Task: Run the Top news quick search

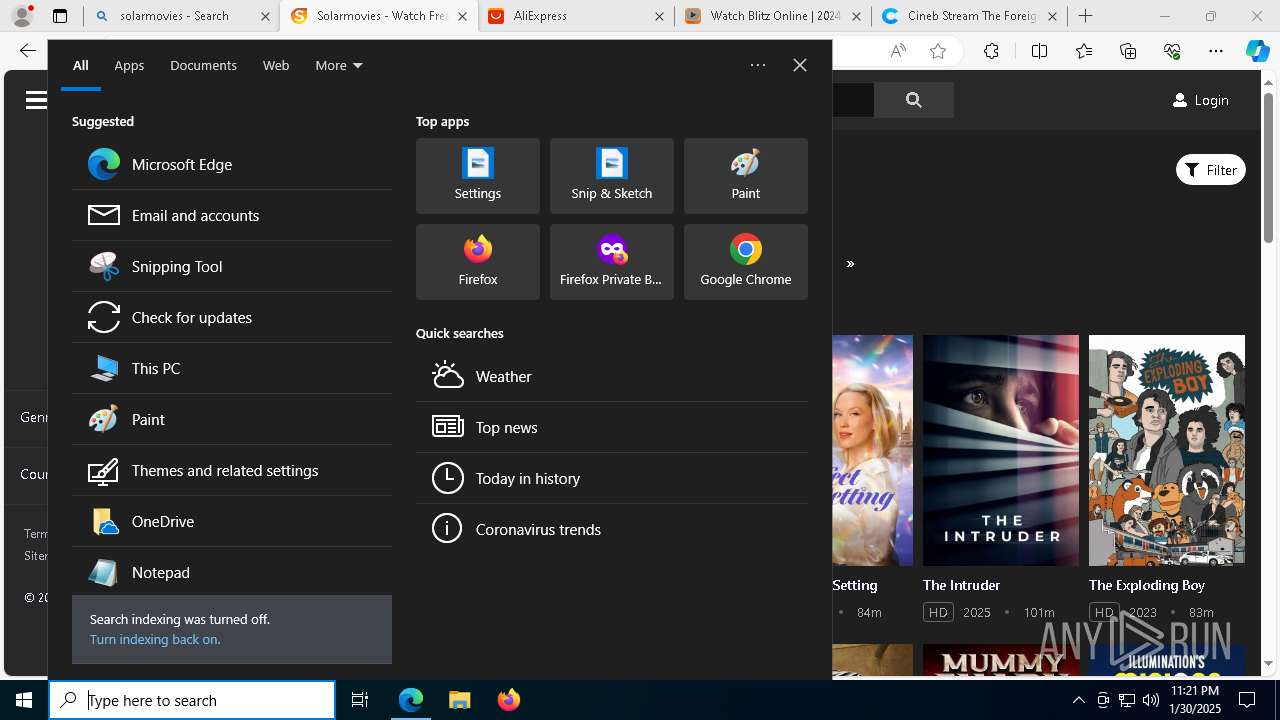Action: [x=612, y=427]
